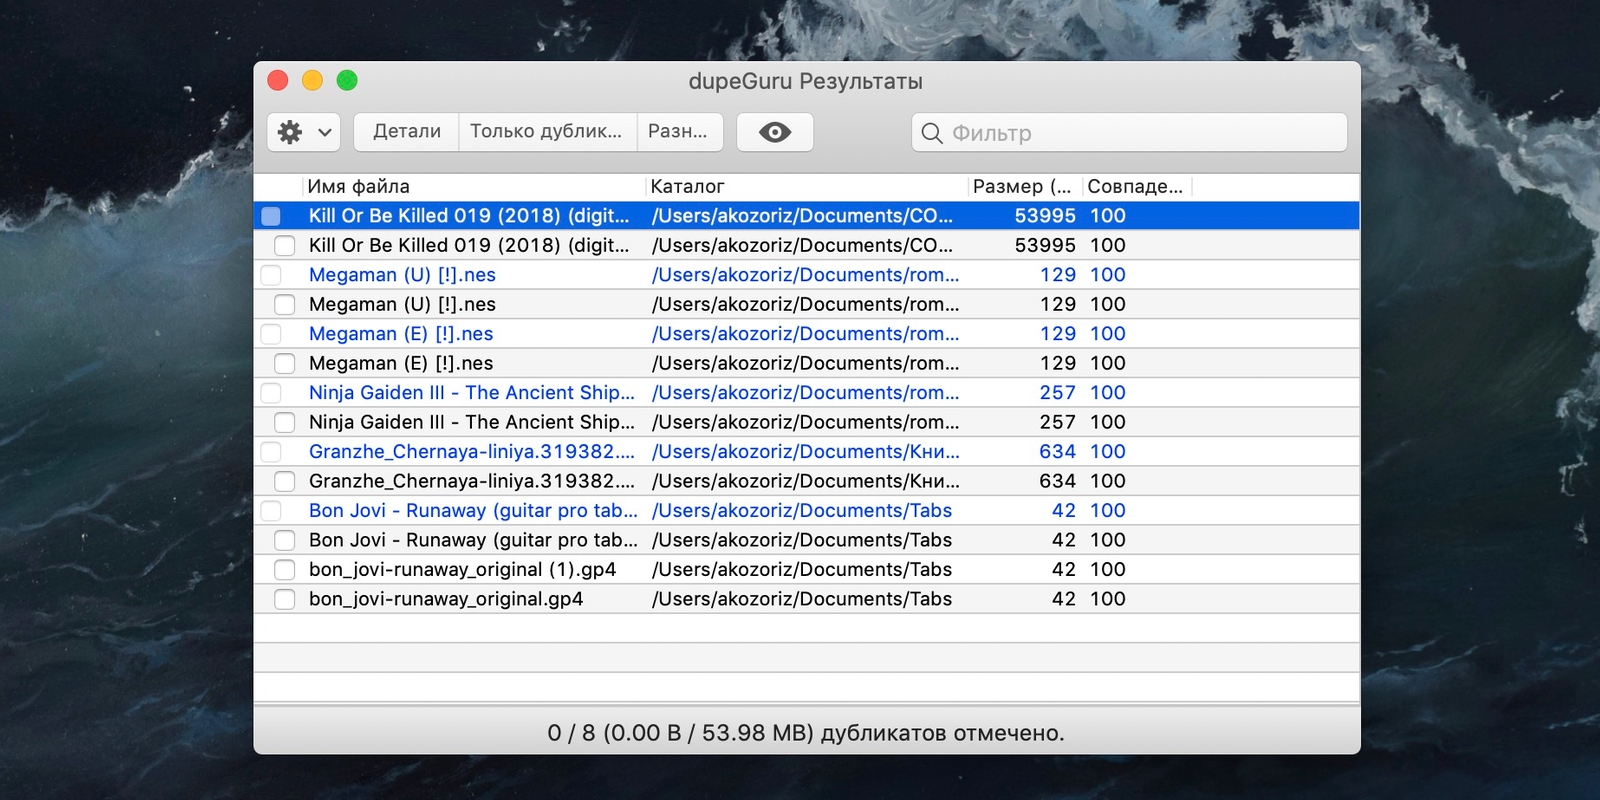Select blue Granzhe_Chernaya-liniya file row
1600x800 pixels.
coord(471,452)
